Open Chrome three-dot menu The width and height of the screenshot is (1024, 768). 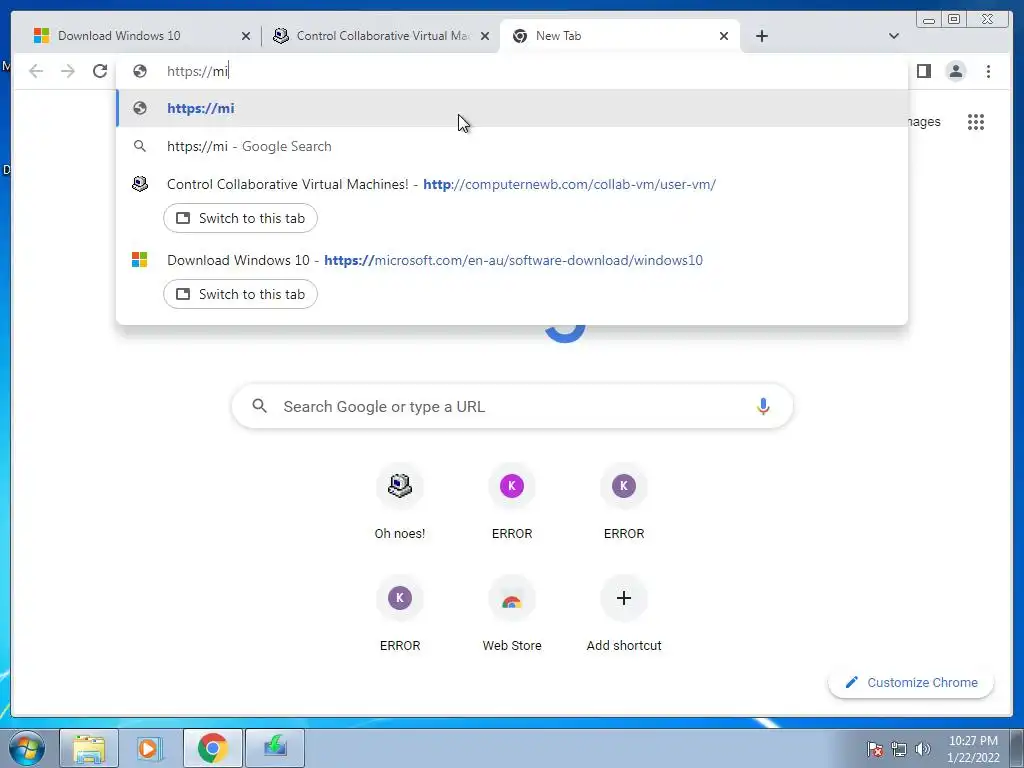click(988, 71)
